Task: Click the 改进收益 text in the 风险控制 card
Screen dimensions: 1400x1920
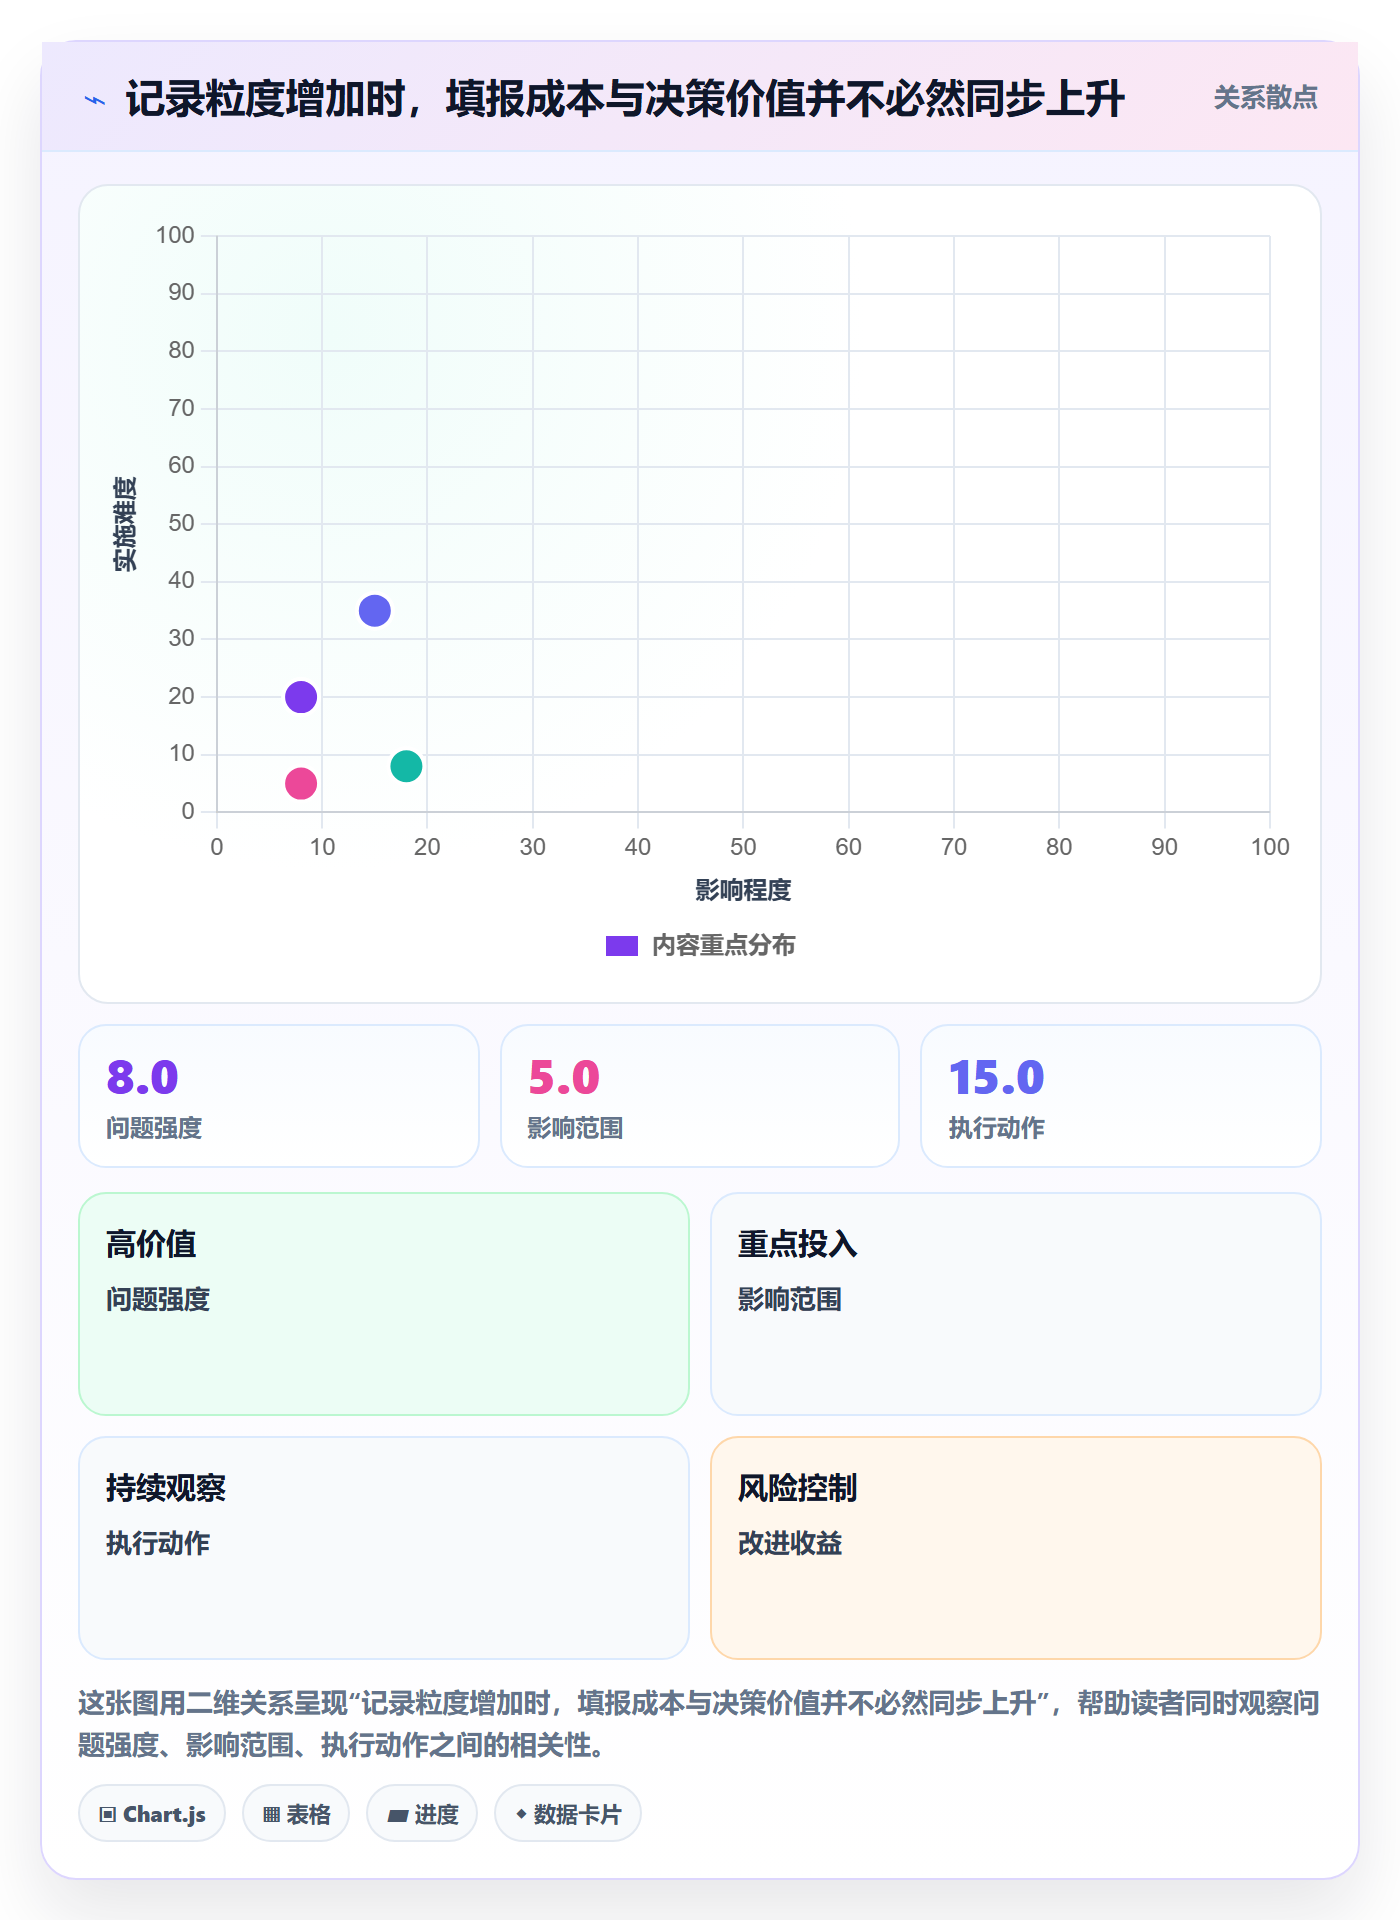Action: click(790, 1543)
